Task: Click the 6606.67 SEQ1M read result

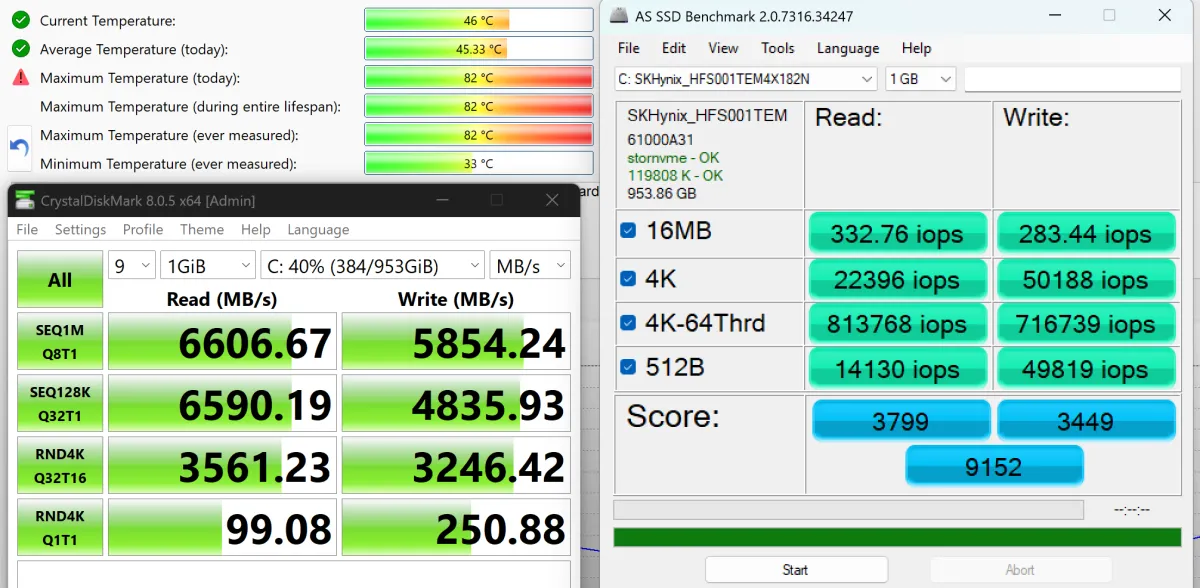Action: click(222, 342)
